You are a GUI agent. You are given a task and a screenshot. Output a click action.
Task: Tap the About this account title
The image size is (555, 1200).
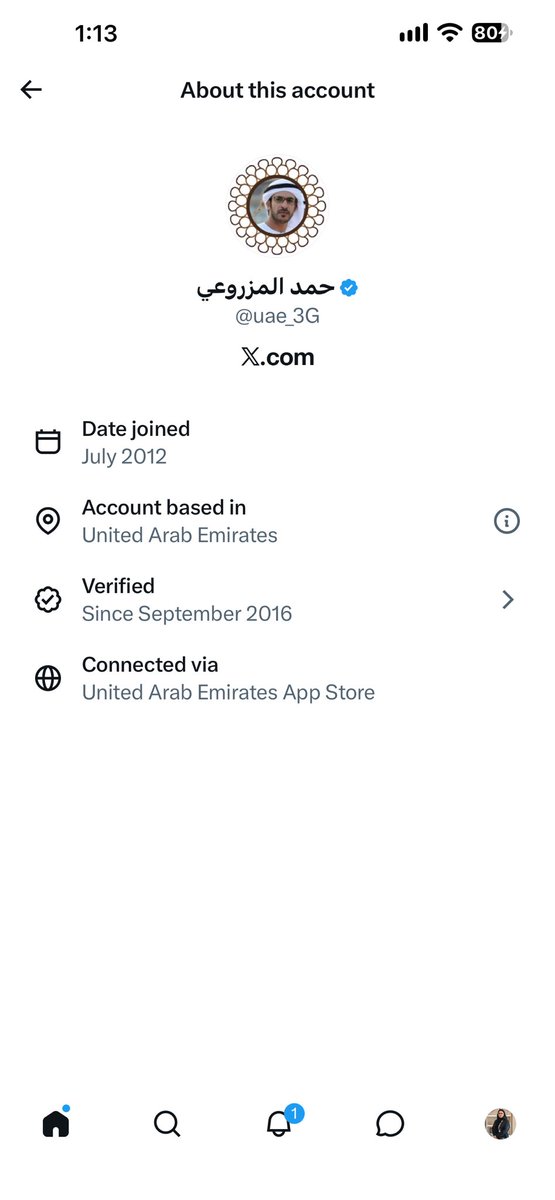(x=278, y=90)
